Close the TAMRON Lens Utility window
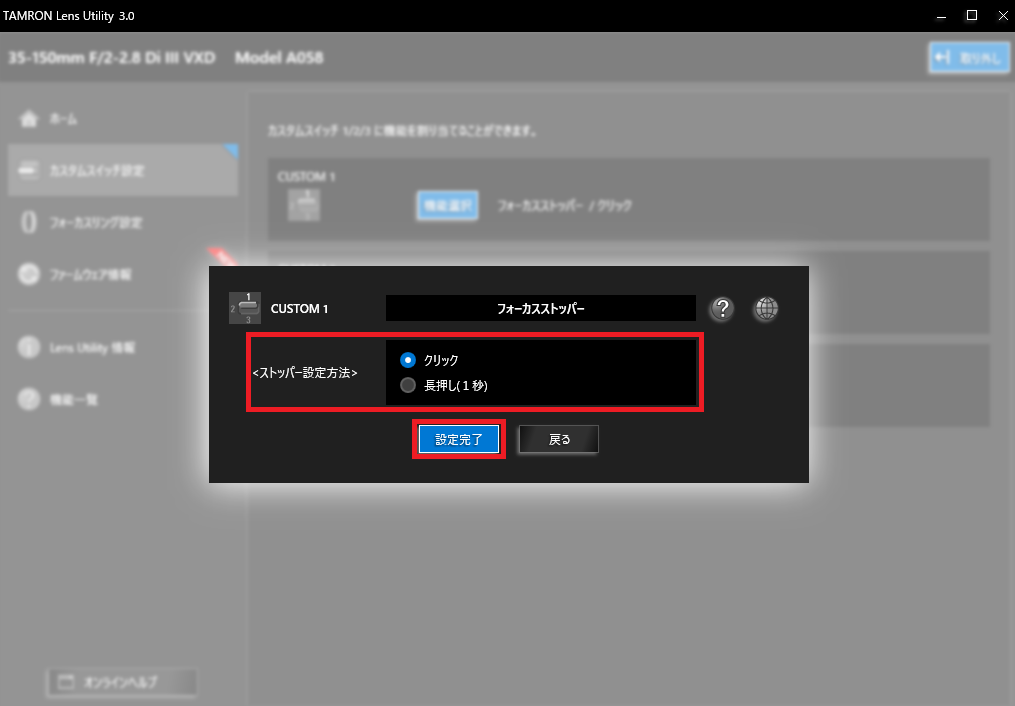Viewport: 1015px width, 706px height. point(1002,16)
